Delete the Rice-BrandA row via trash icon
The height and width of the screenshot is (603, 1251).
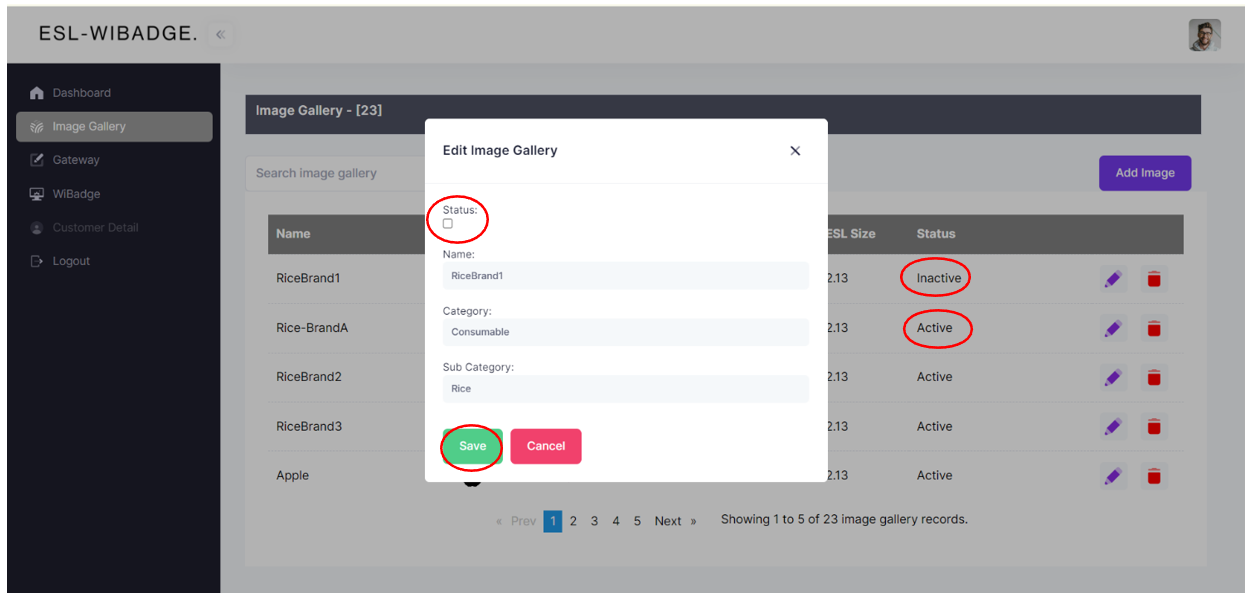pos(1154,328)
